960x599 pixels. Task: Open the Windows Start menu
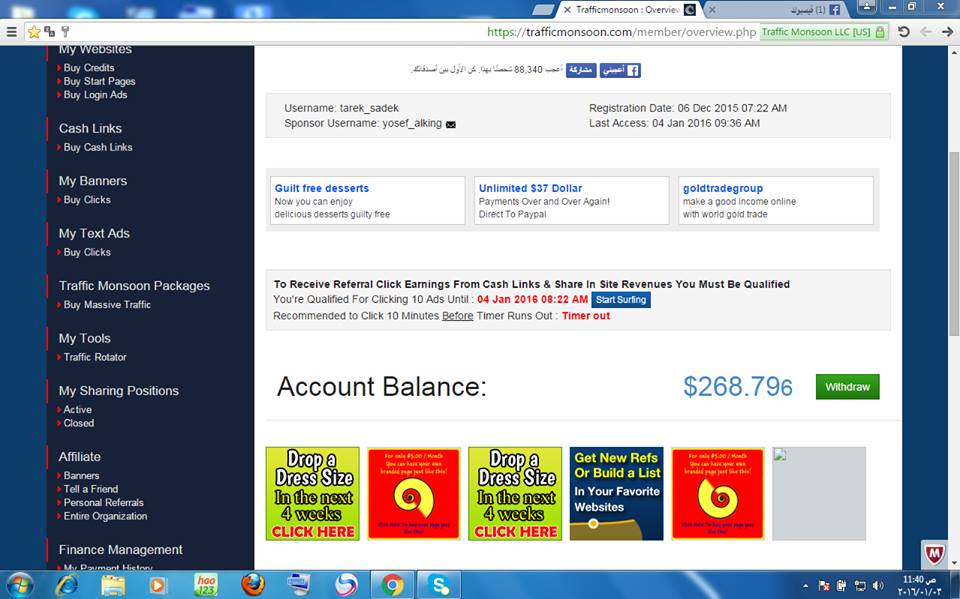pyautogui.click(x=20, y=585)
